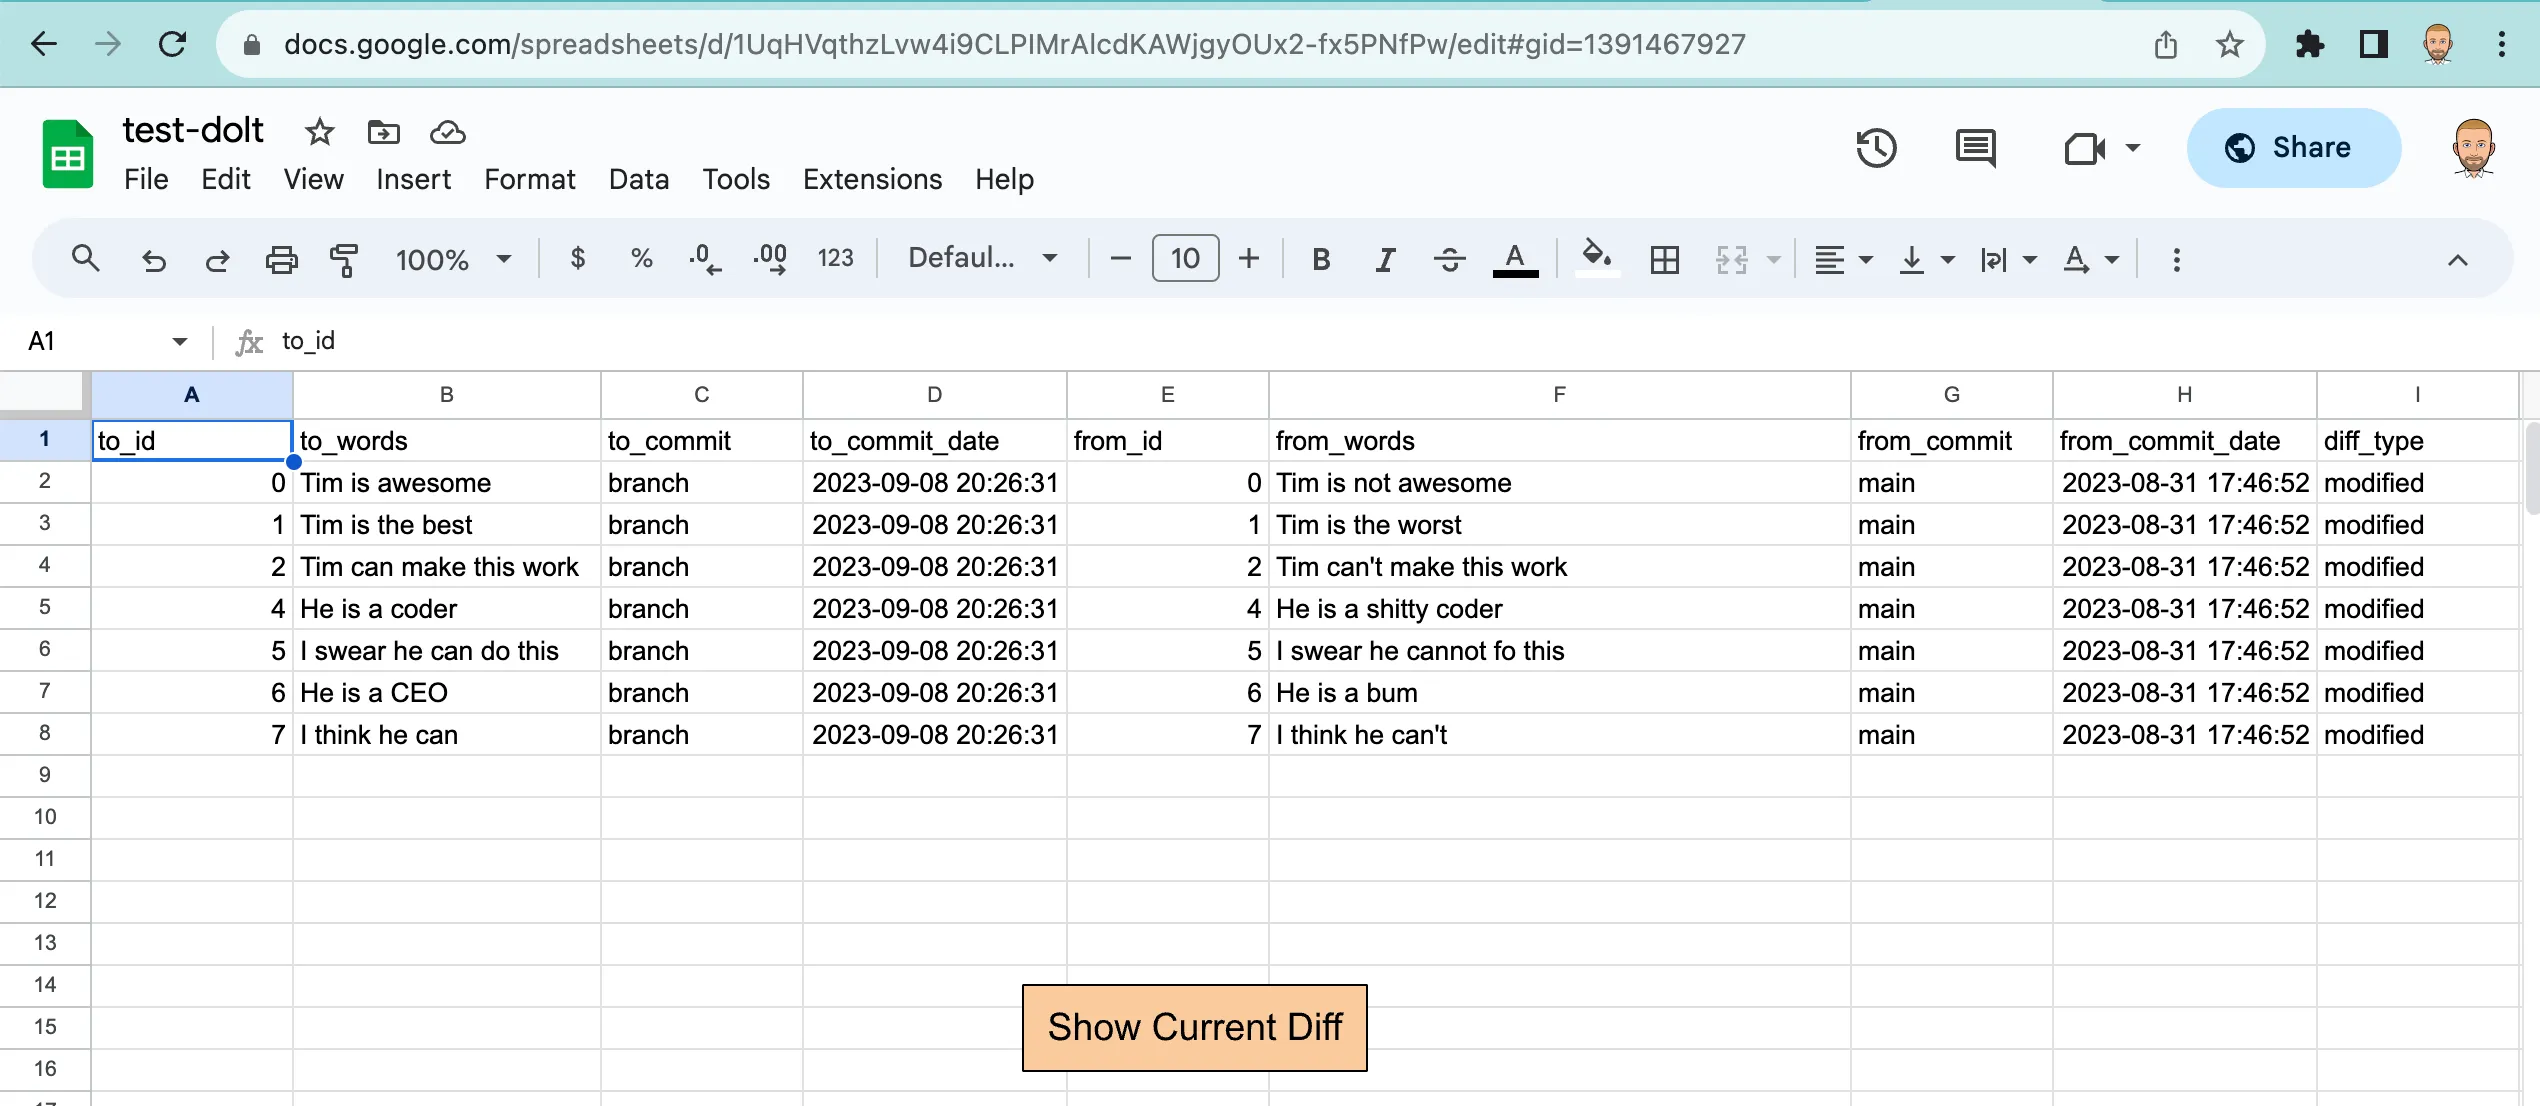The width and height of the screenshot is (2540, 1106).
Task: Open the Data menu
Action: tap(639, 179)
